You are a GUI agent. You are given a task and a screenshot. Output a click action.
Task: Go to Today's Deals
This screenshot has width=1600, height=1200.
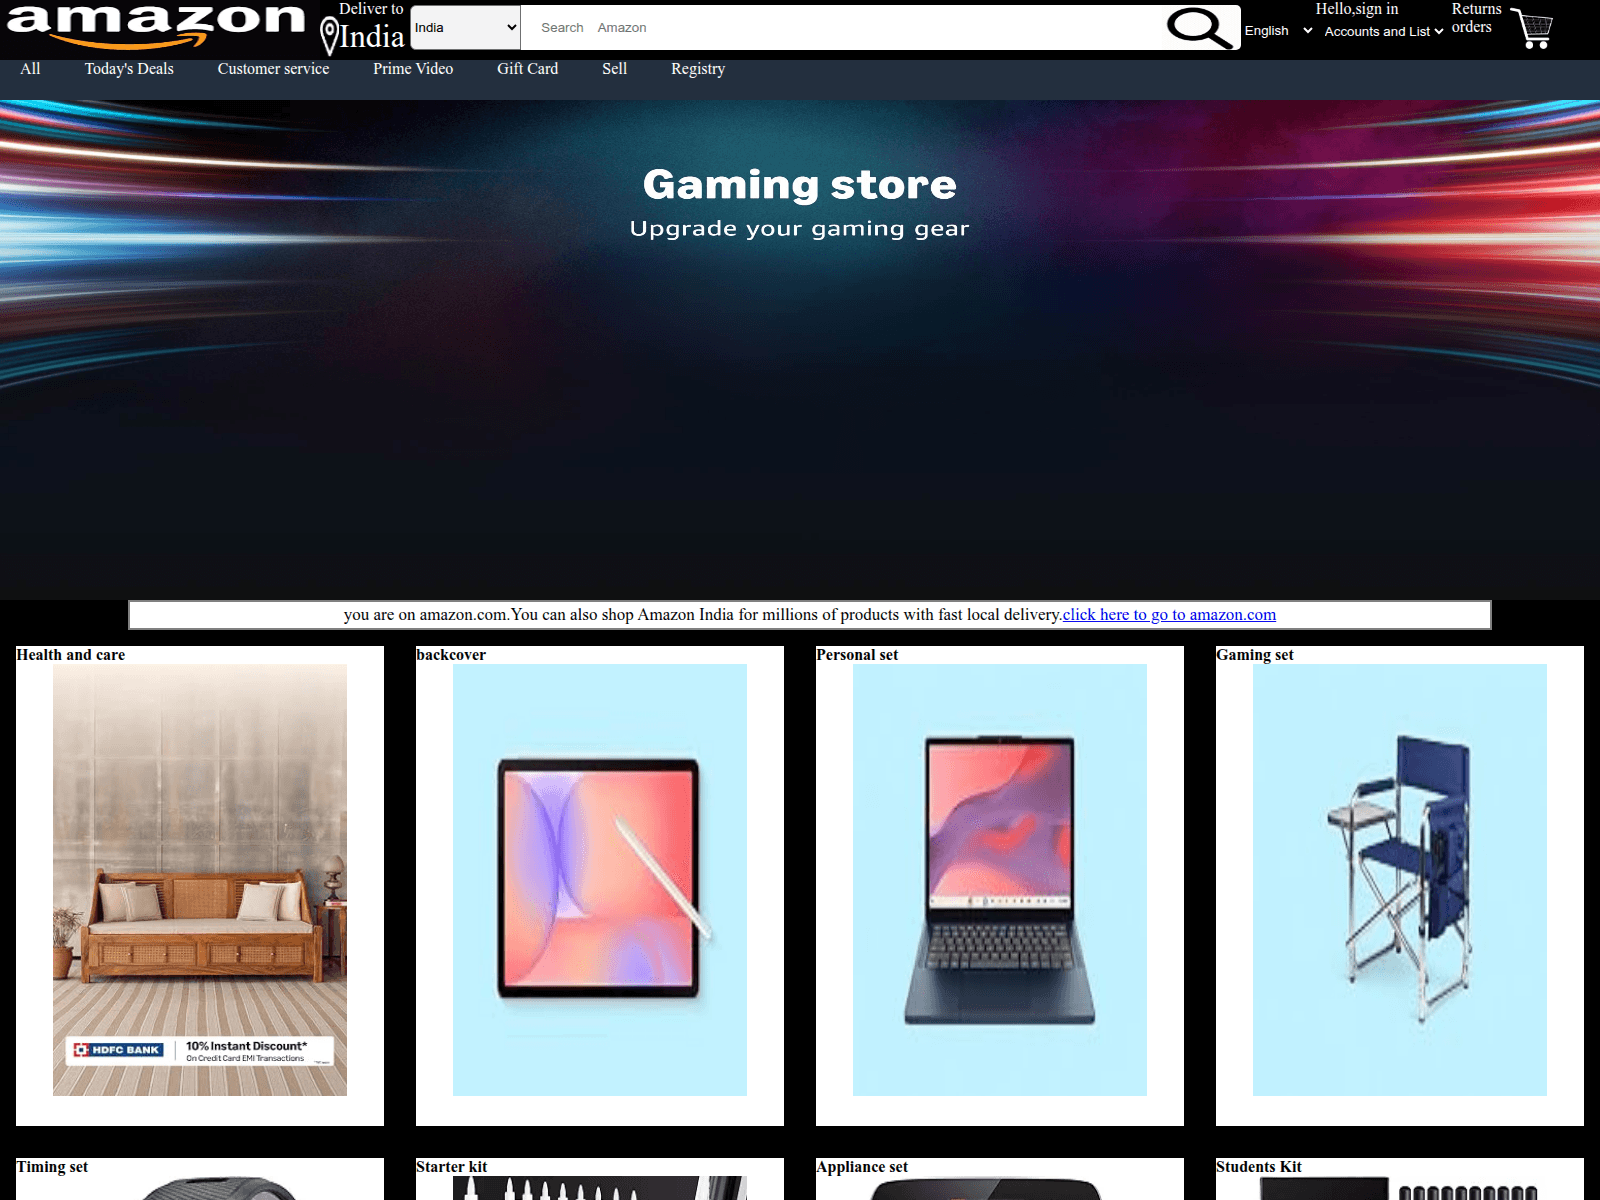point(129,69)
